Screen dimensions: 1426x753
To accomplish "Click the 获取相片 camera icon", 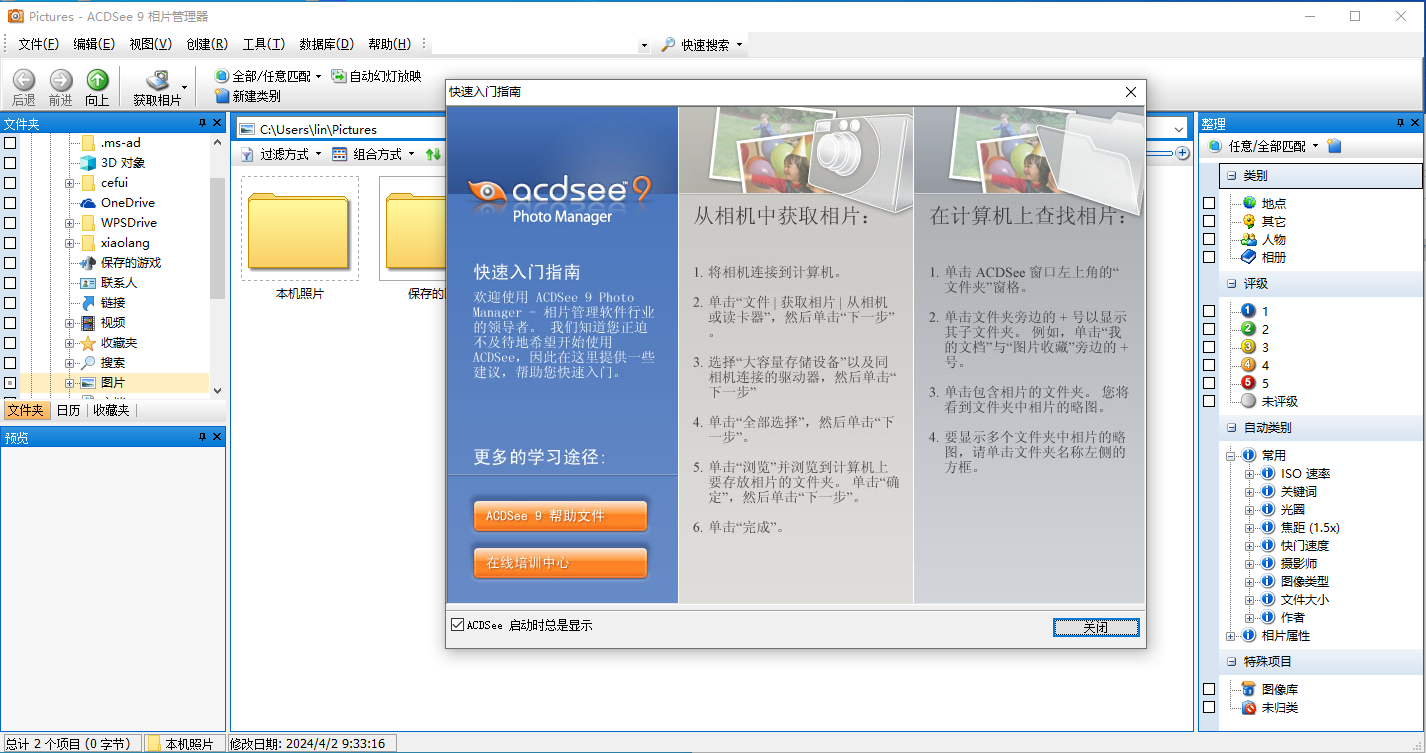I will (157, 80).
